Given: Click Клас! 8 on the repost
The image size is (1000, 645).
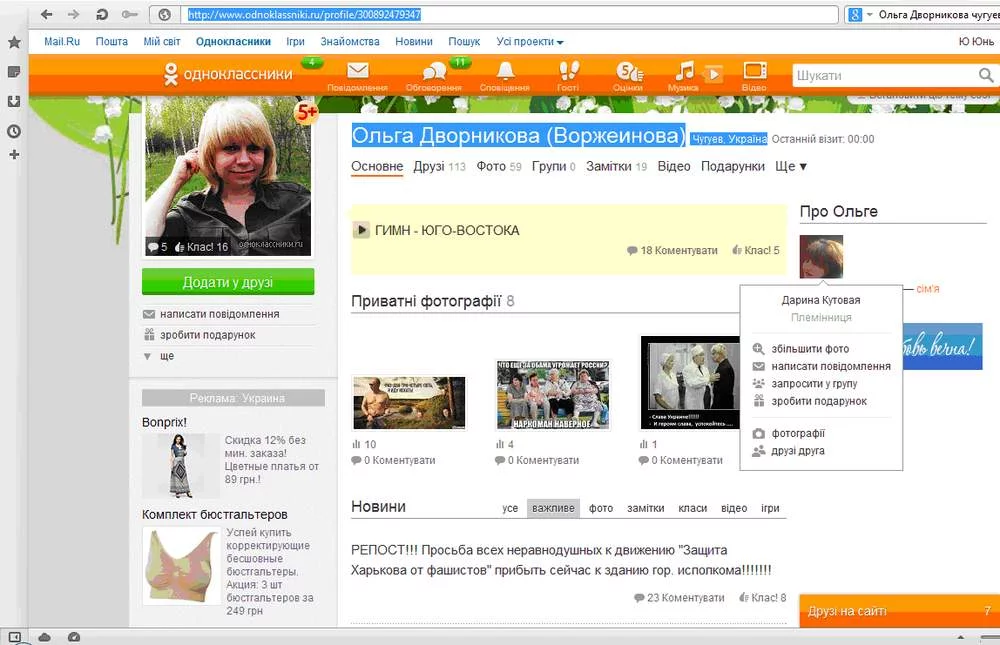Looking at the screenshot, I should click(x=763, y=598).
